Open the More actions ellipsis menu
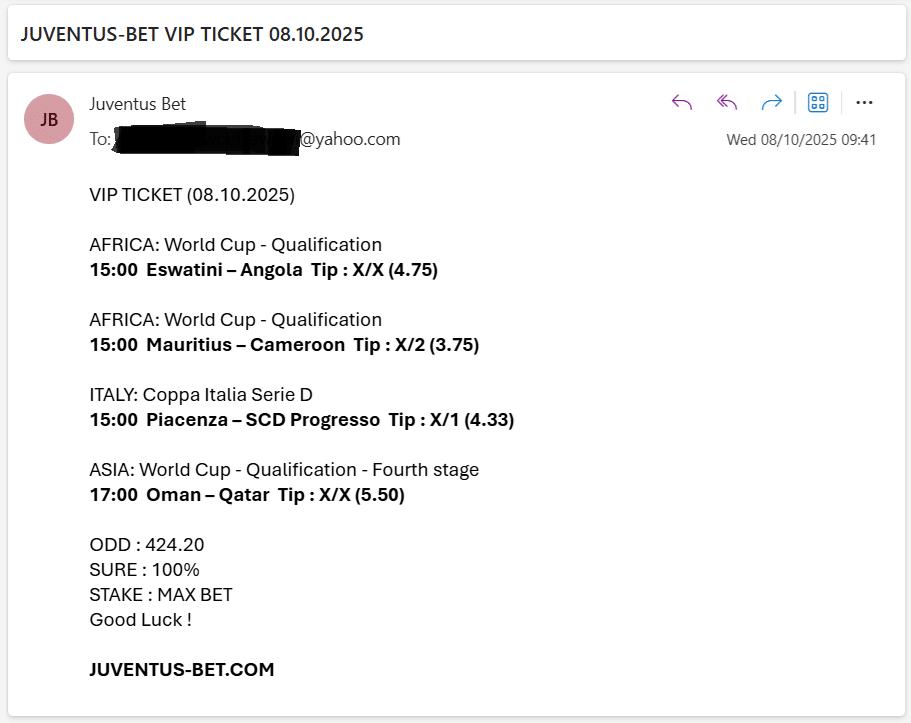This screenshot has width=911, height=723. 865,103
